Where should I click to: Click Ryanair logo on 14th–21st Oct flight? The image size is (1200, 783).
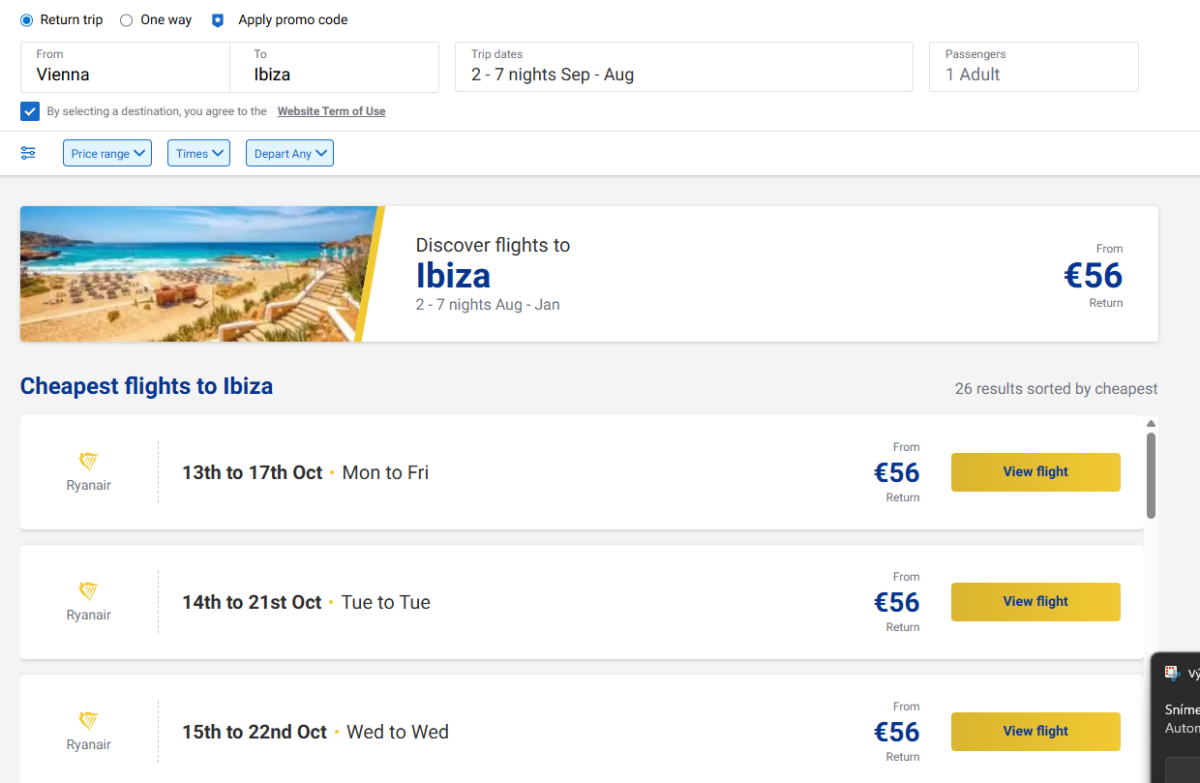point(89,592)
